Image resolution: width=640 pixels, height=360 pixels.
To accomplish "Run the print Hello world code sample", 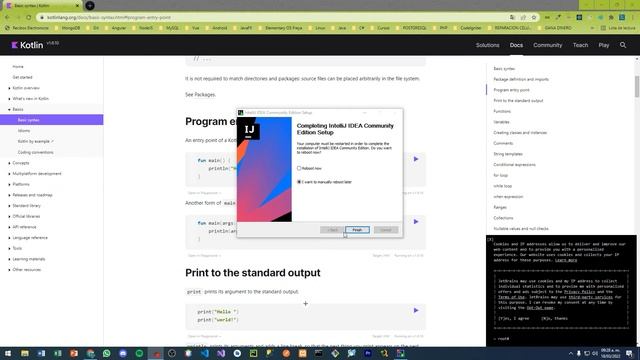I will coord(416,311).
